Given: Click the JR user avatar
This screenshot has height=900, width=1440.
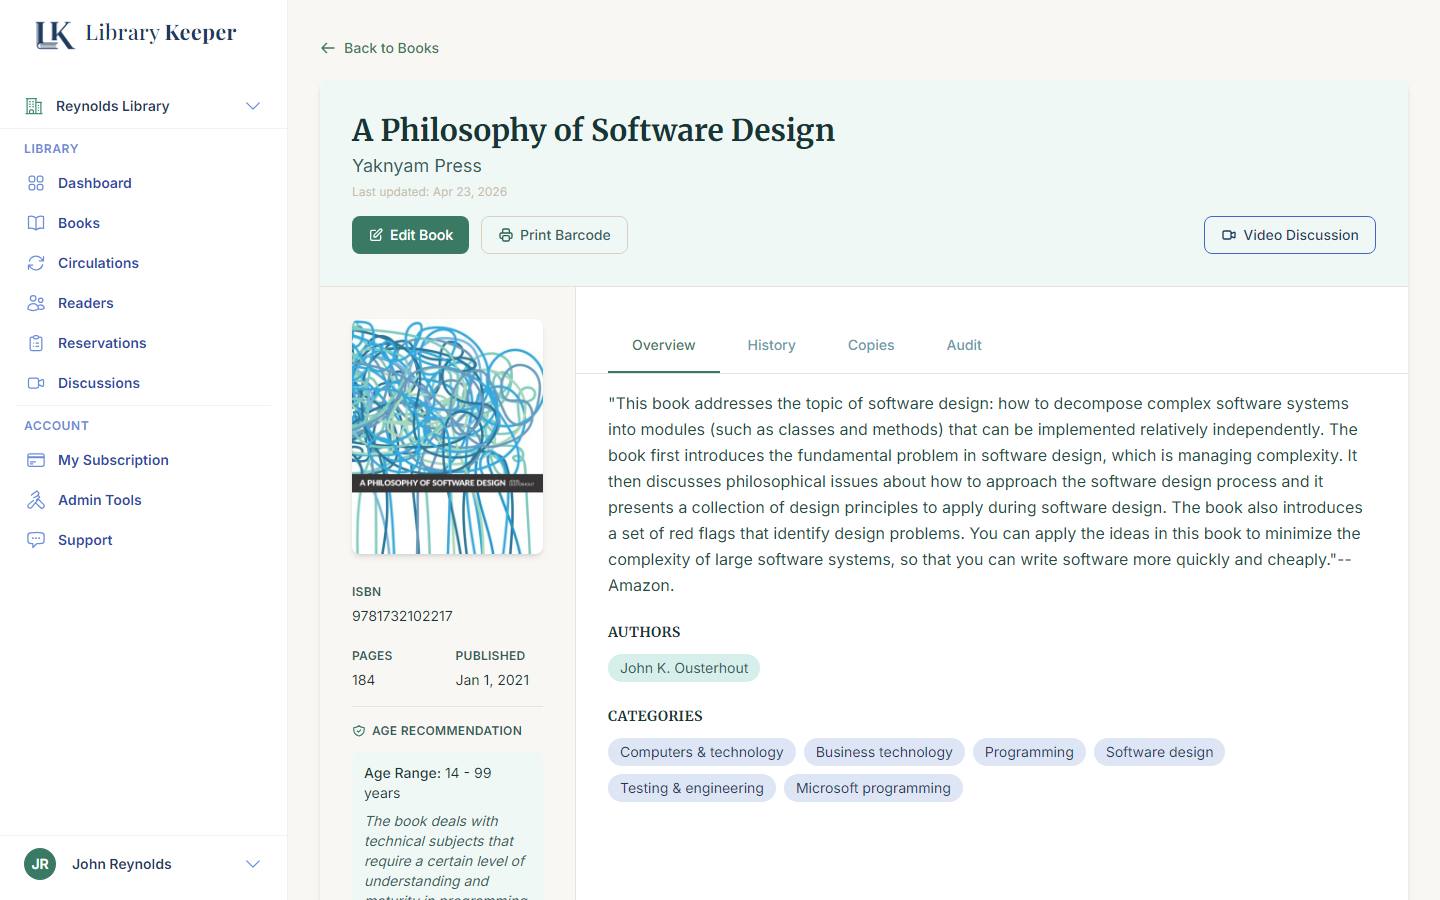Looking at the screenshot, I should click(40, 864).
